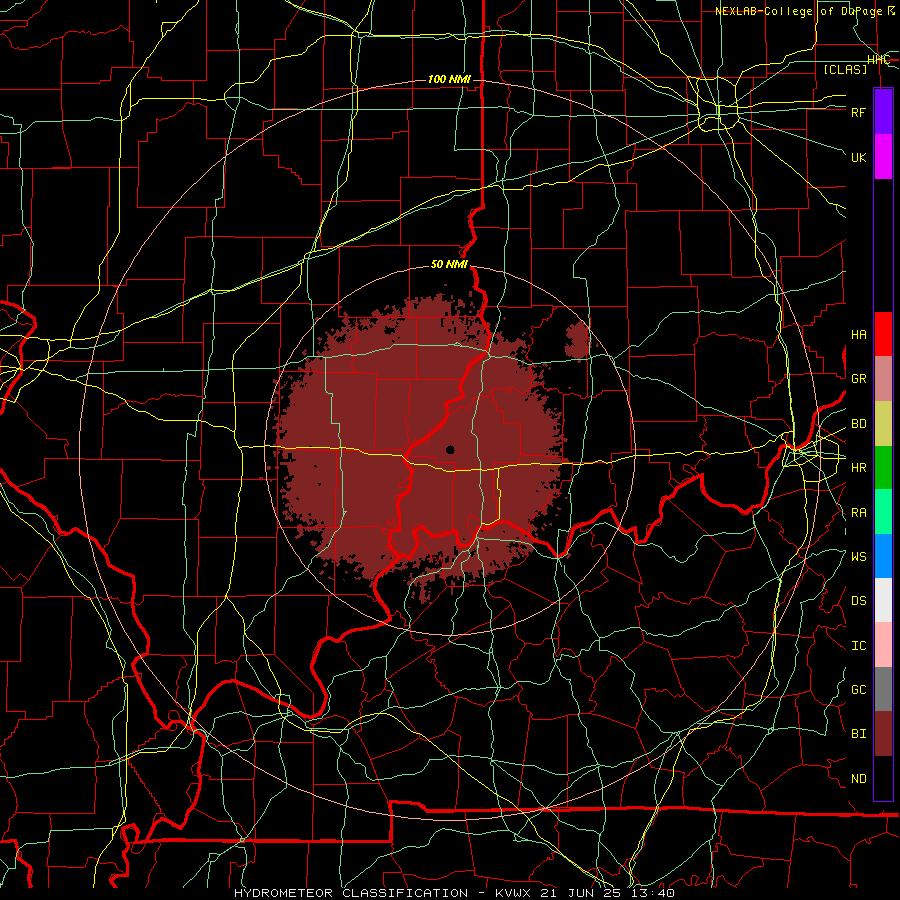The height and width of the screenshot is (900, 900).
Task: Click the HYDROMETEOR CLASSIFICATION title text
Action: (351, 893)
